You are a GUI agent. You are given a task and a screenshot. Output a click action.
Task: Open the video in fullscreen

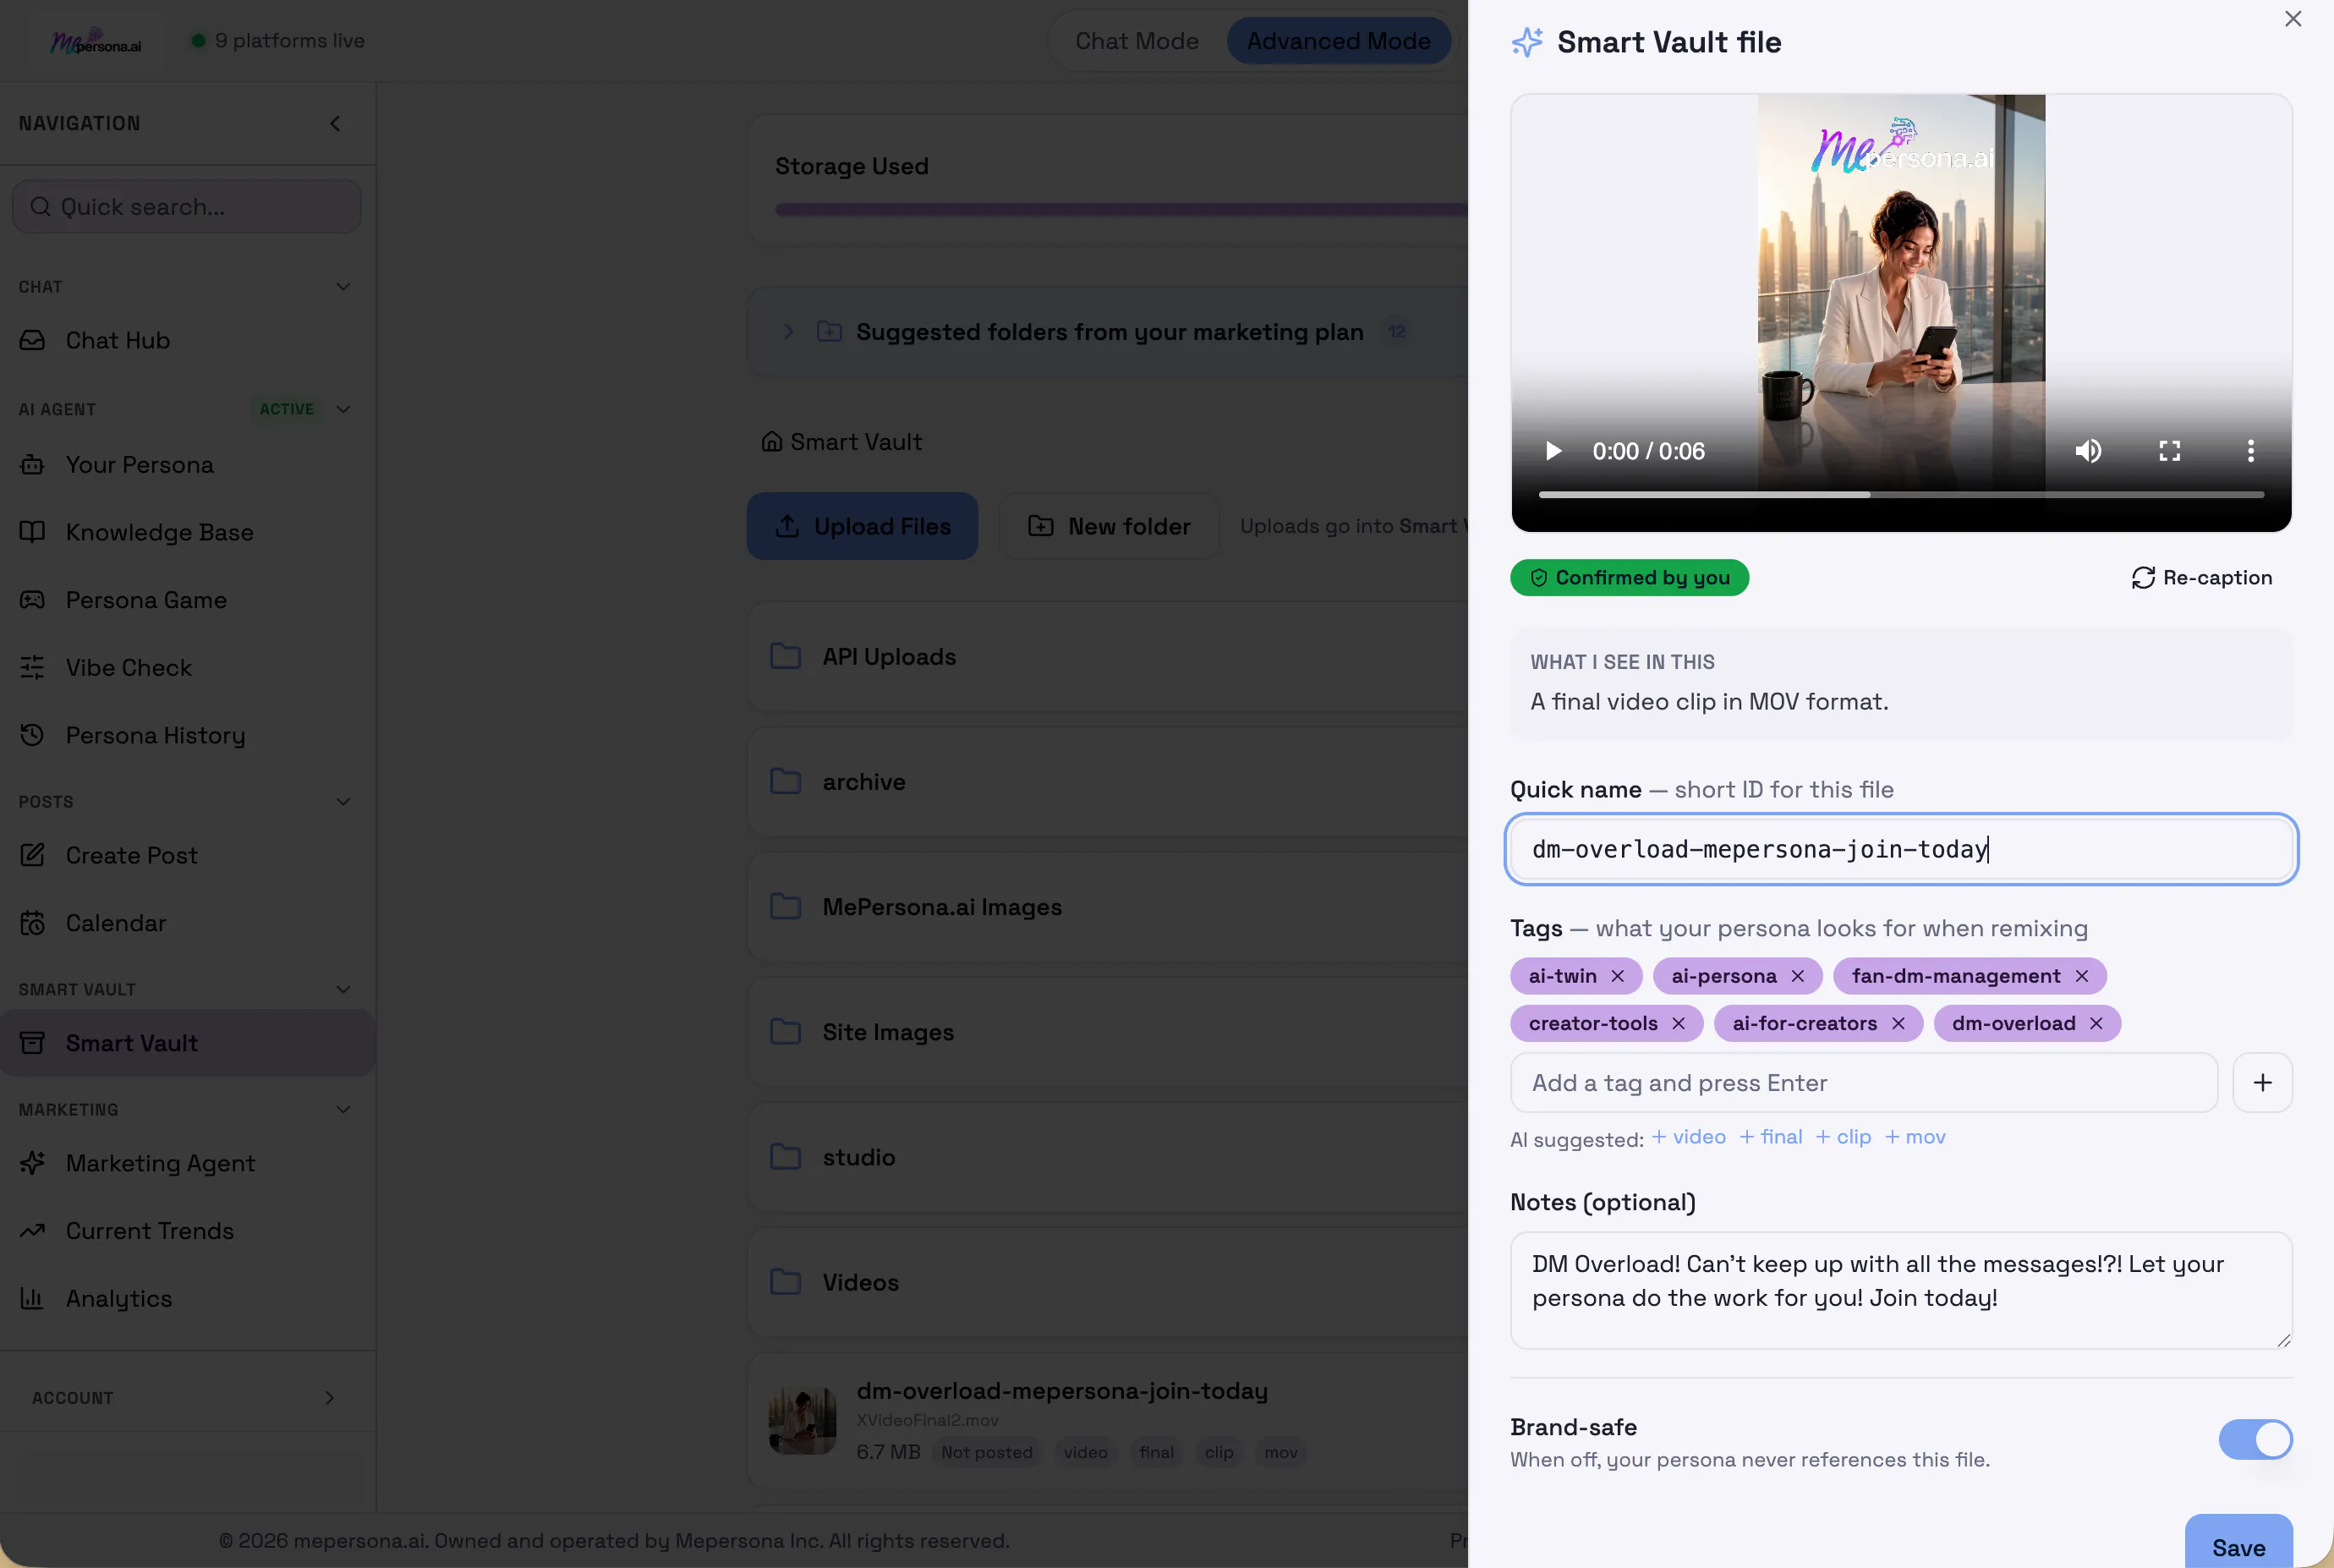pos(2169,451)
